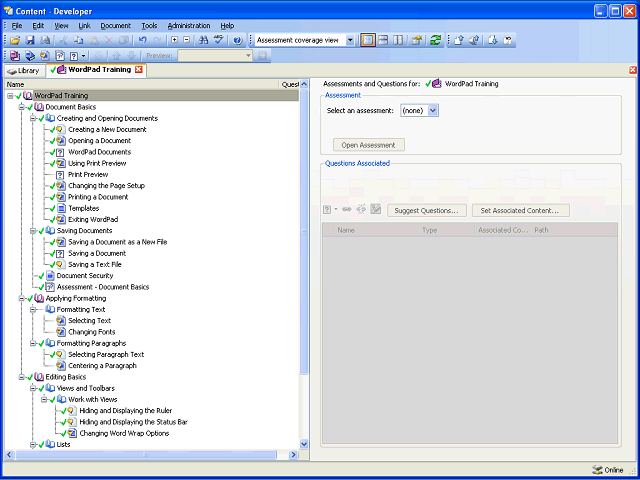Click the properties icon beside layout buttons
The image size is (640, 480).
click(x=416, y=40)
